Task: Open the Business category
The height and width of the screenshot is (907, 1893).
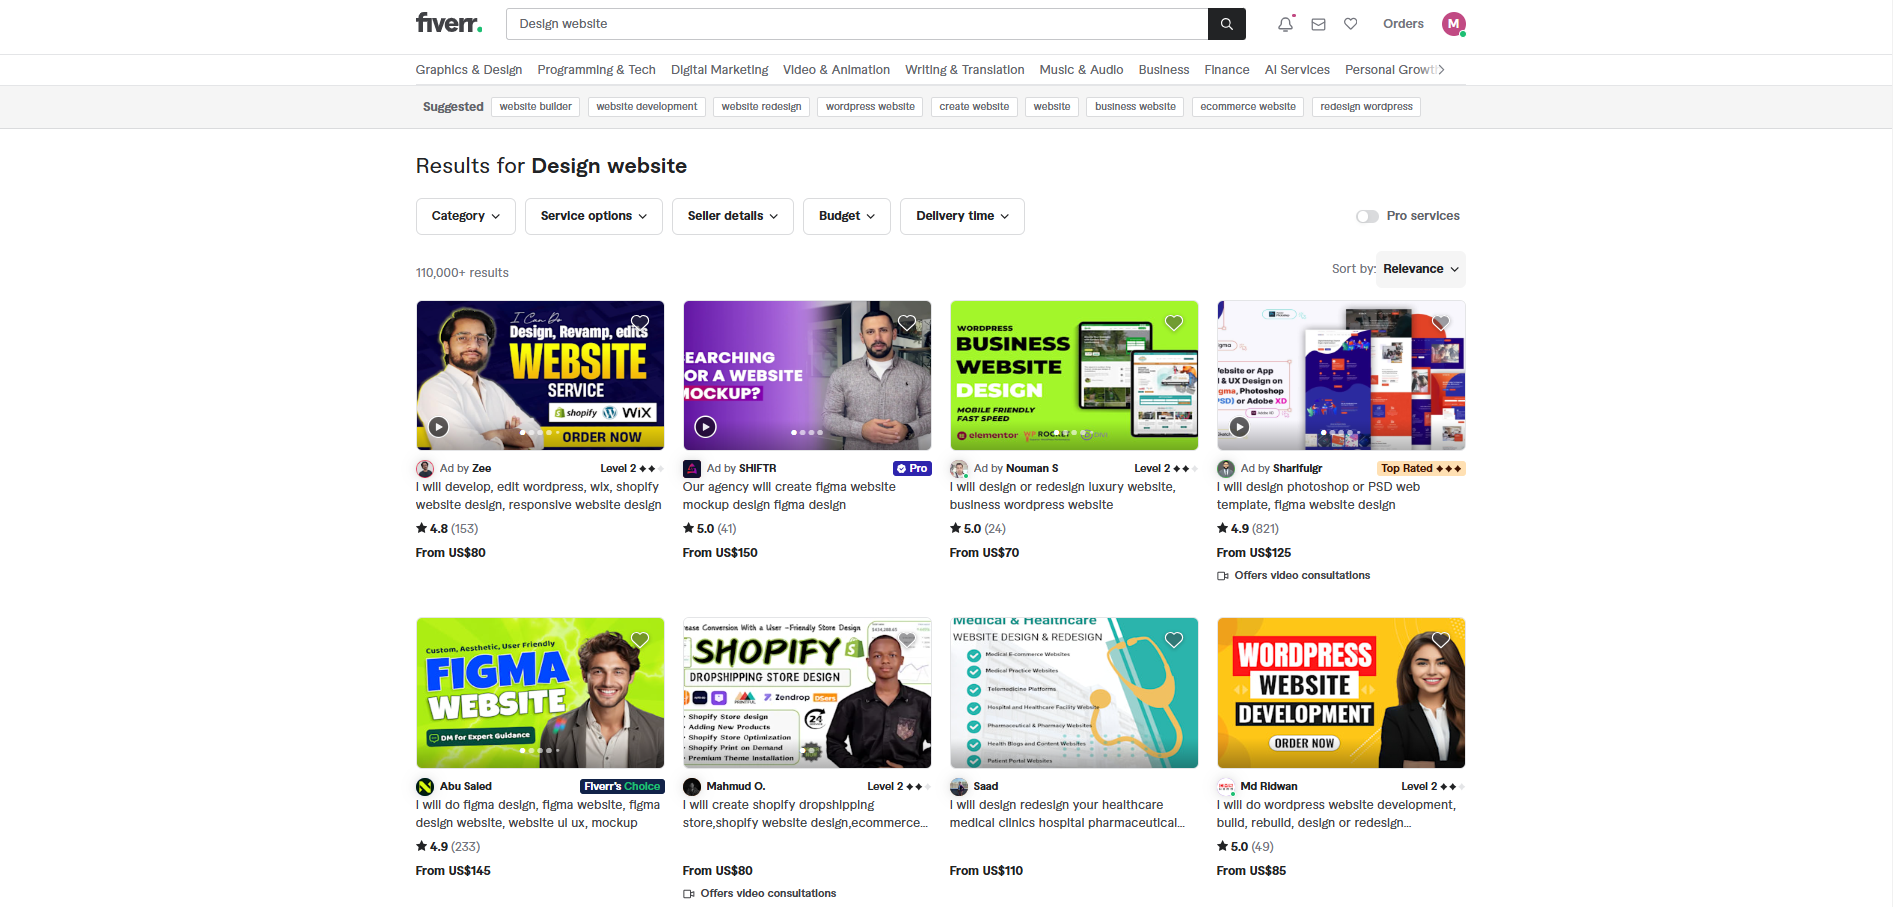Action: click(x=1164, y=70)
